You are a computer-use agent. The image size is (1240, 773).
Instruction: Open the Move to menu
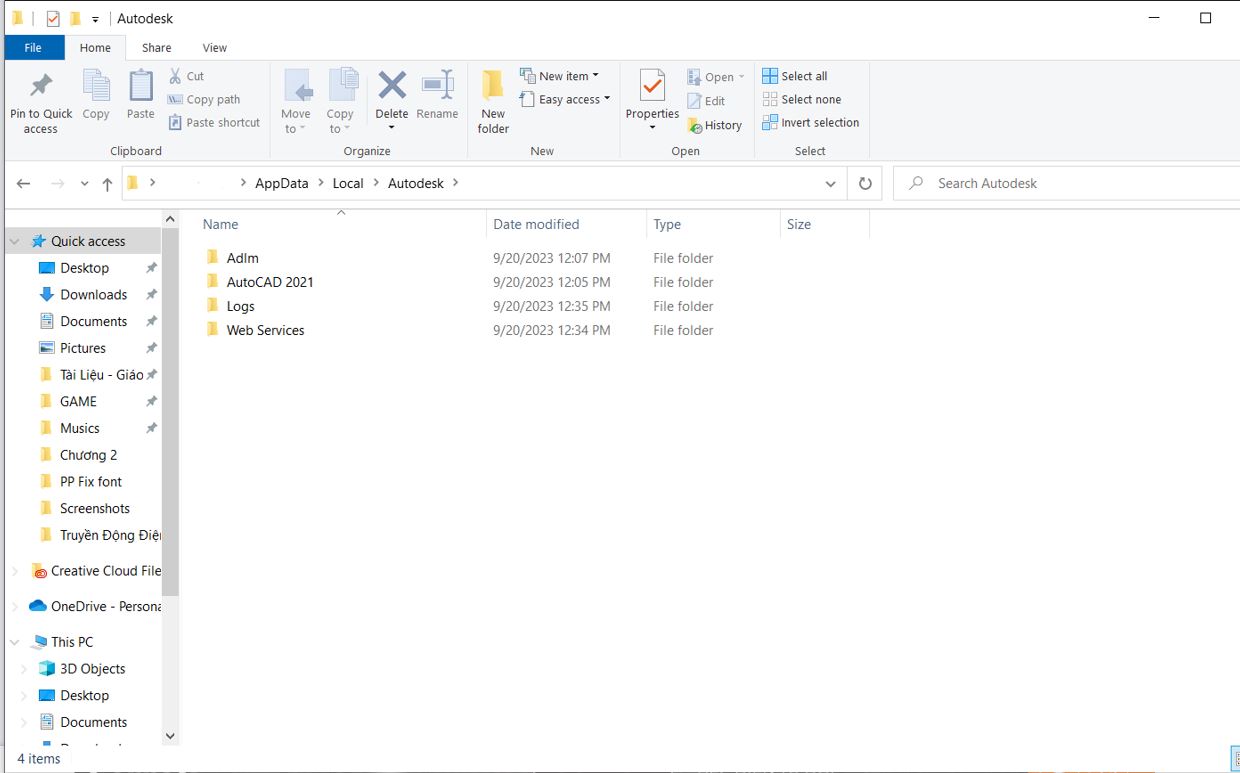point(296,101)
